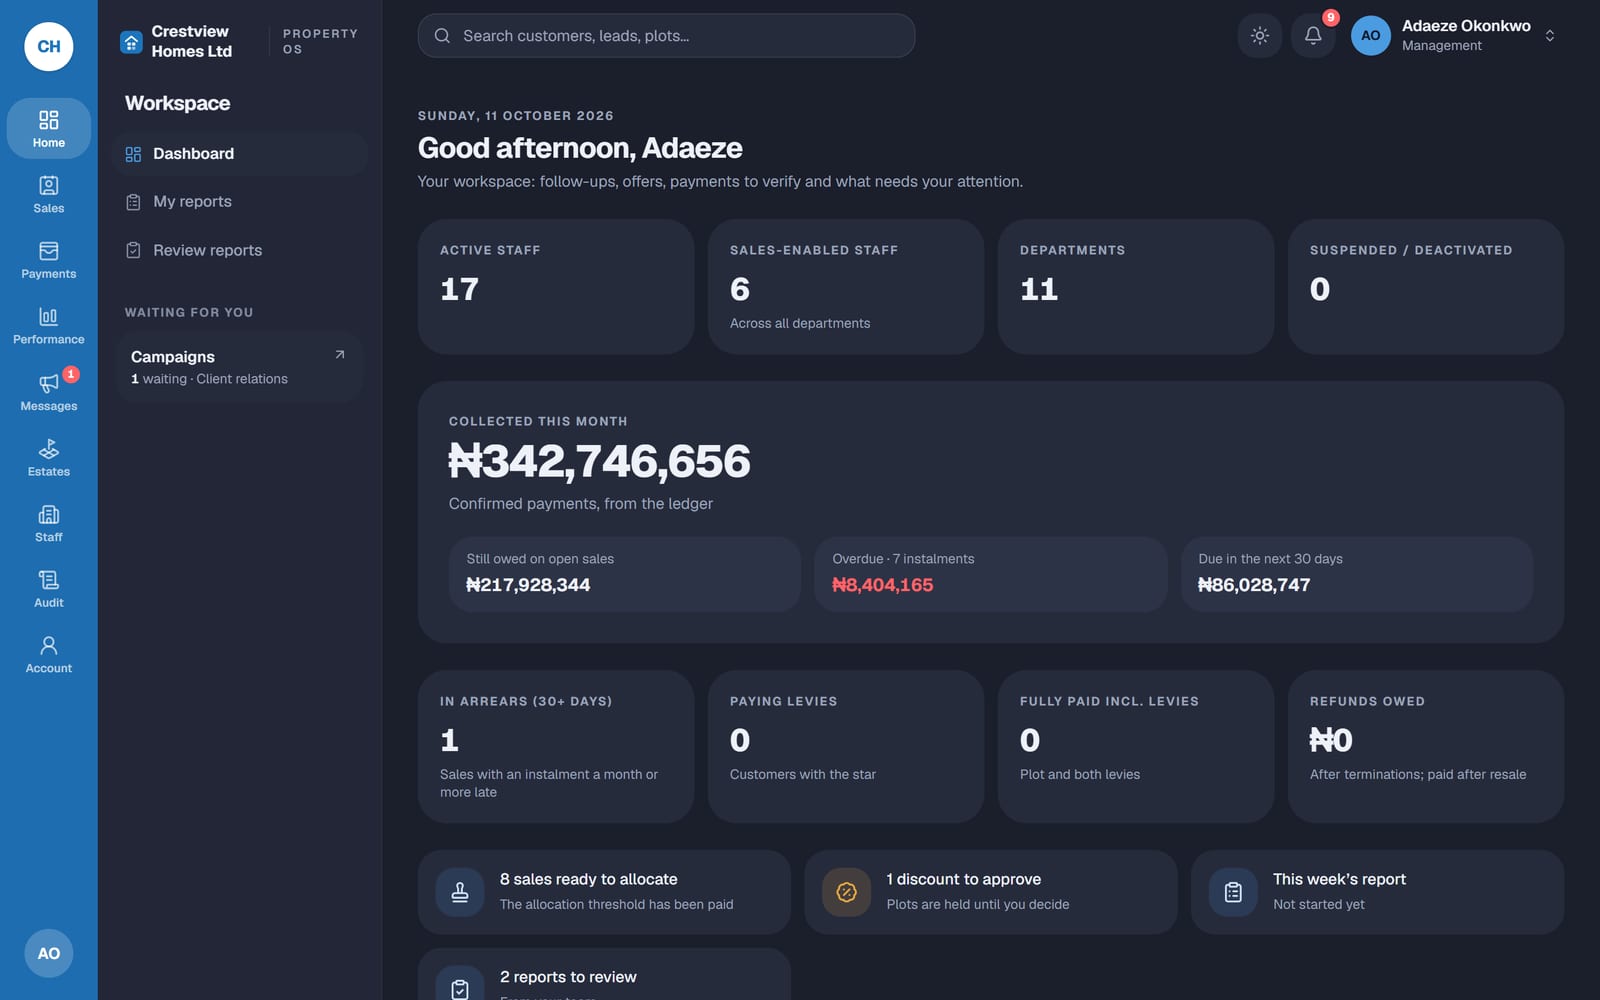Click the AO avatar at sidebar bottom
1600x1000 pixels.
[48, 953]
